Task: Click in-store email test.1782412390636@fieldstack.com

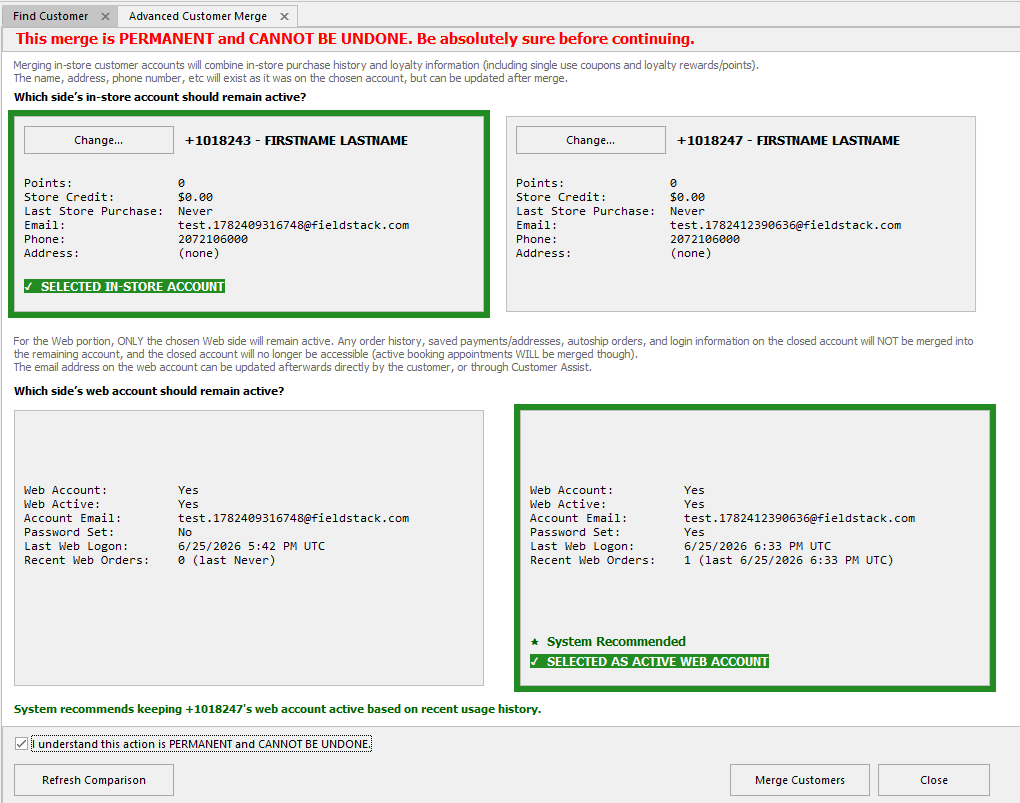Action: point(786,225)
